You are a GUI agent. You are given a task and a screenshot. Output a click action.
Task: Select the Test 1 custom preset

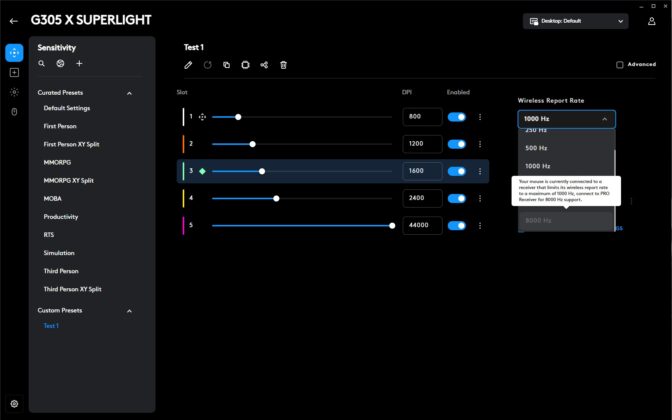51,326
